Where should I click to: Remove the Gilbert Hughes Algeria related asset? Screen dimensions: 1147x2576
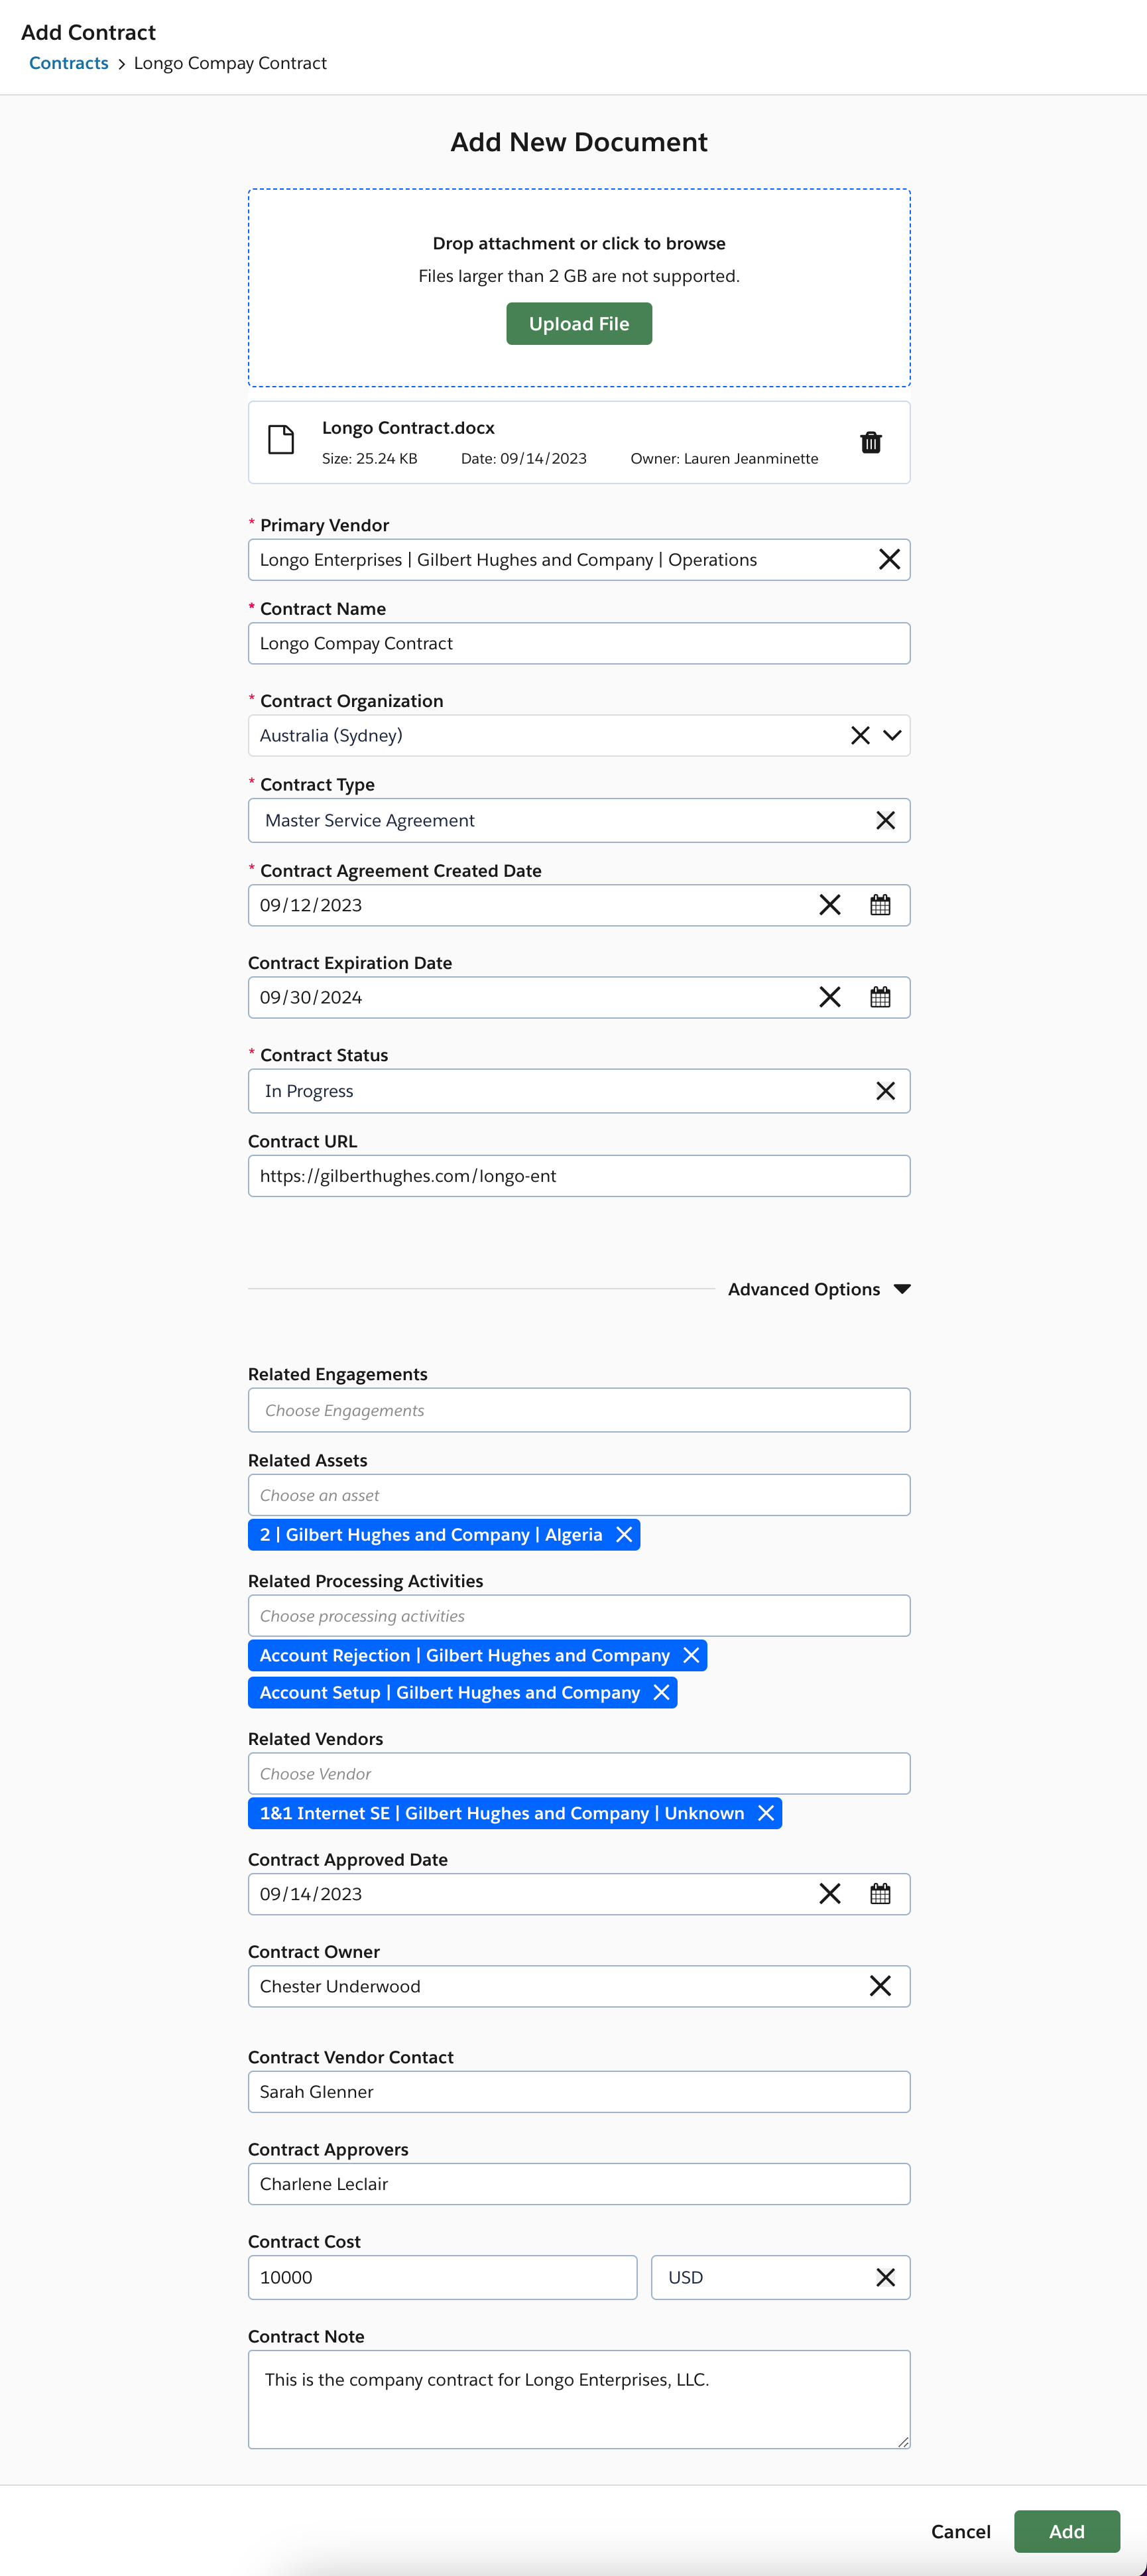click(623, 1534)
